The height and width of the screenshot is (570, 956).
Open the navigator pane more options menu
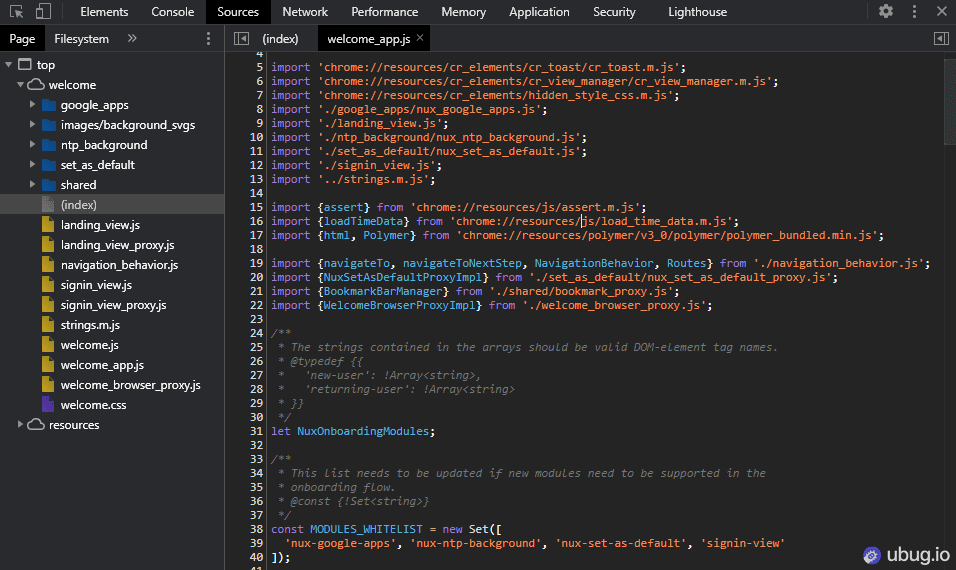point(208,39)
